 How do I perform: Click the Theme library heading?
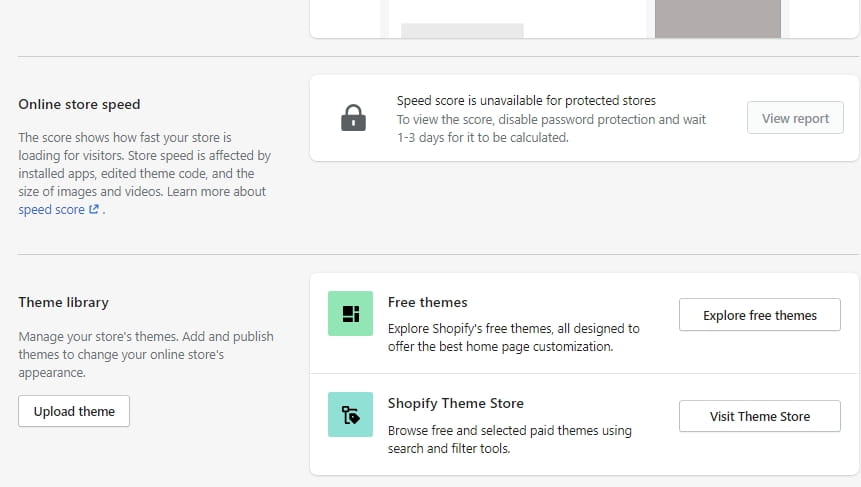point(63,302)
